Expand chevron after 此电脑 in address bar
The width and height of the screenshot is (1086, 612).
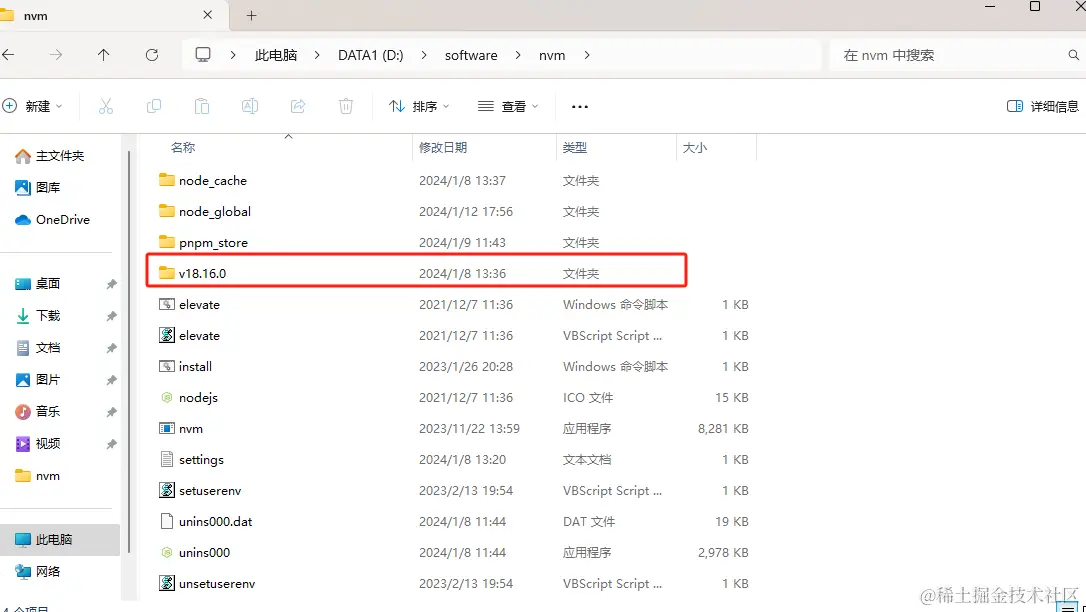(x=317, y=55)
